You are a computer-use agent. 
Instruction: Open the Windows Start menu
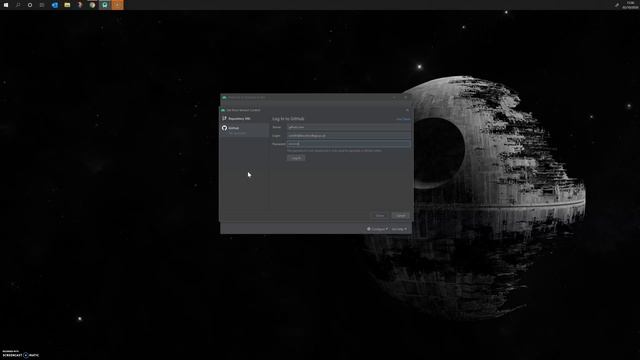pyautogui.click(x=6, y=5)
